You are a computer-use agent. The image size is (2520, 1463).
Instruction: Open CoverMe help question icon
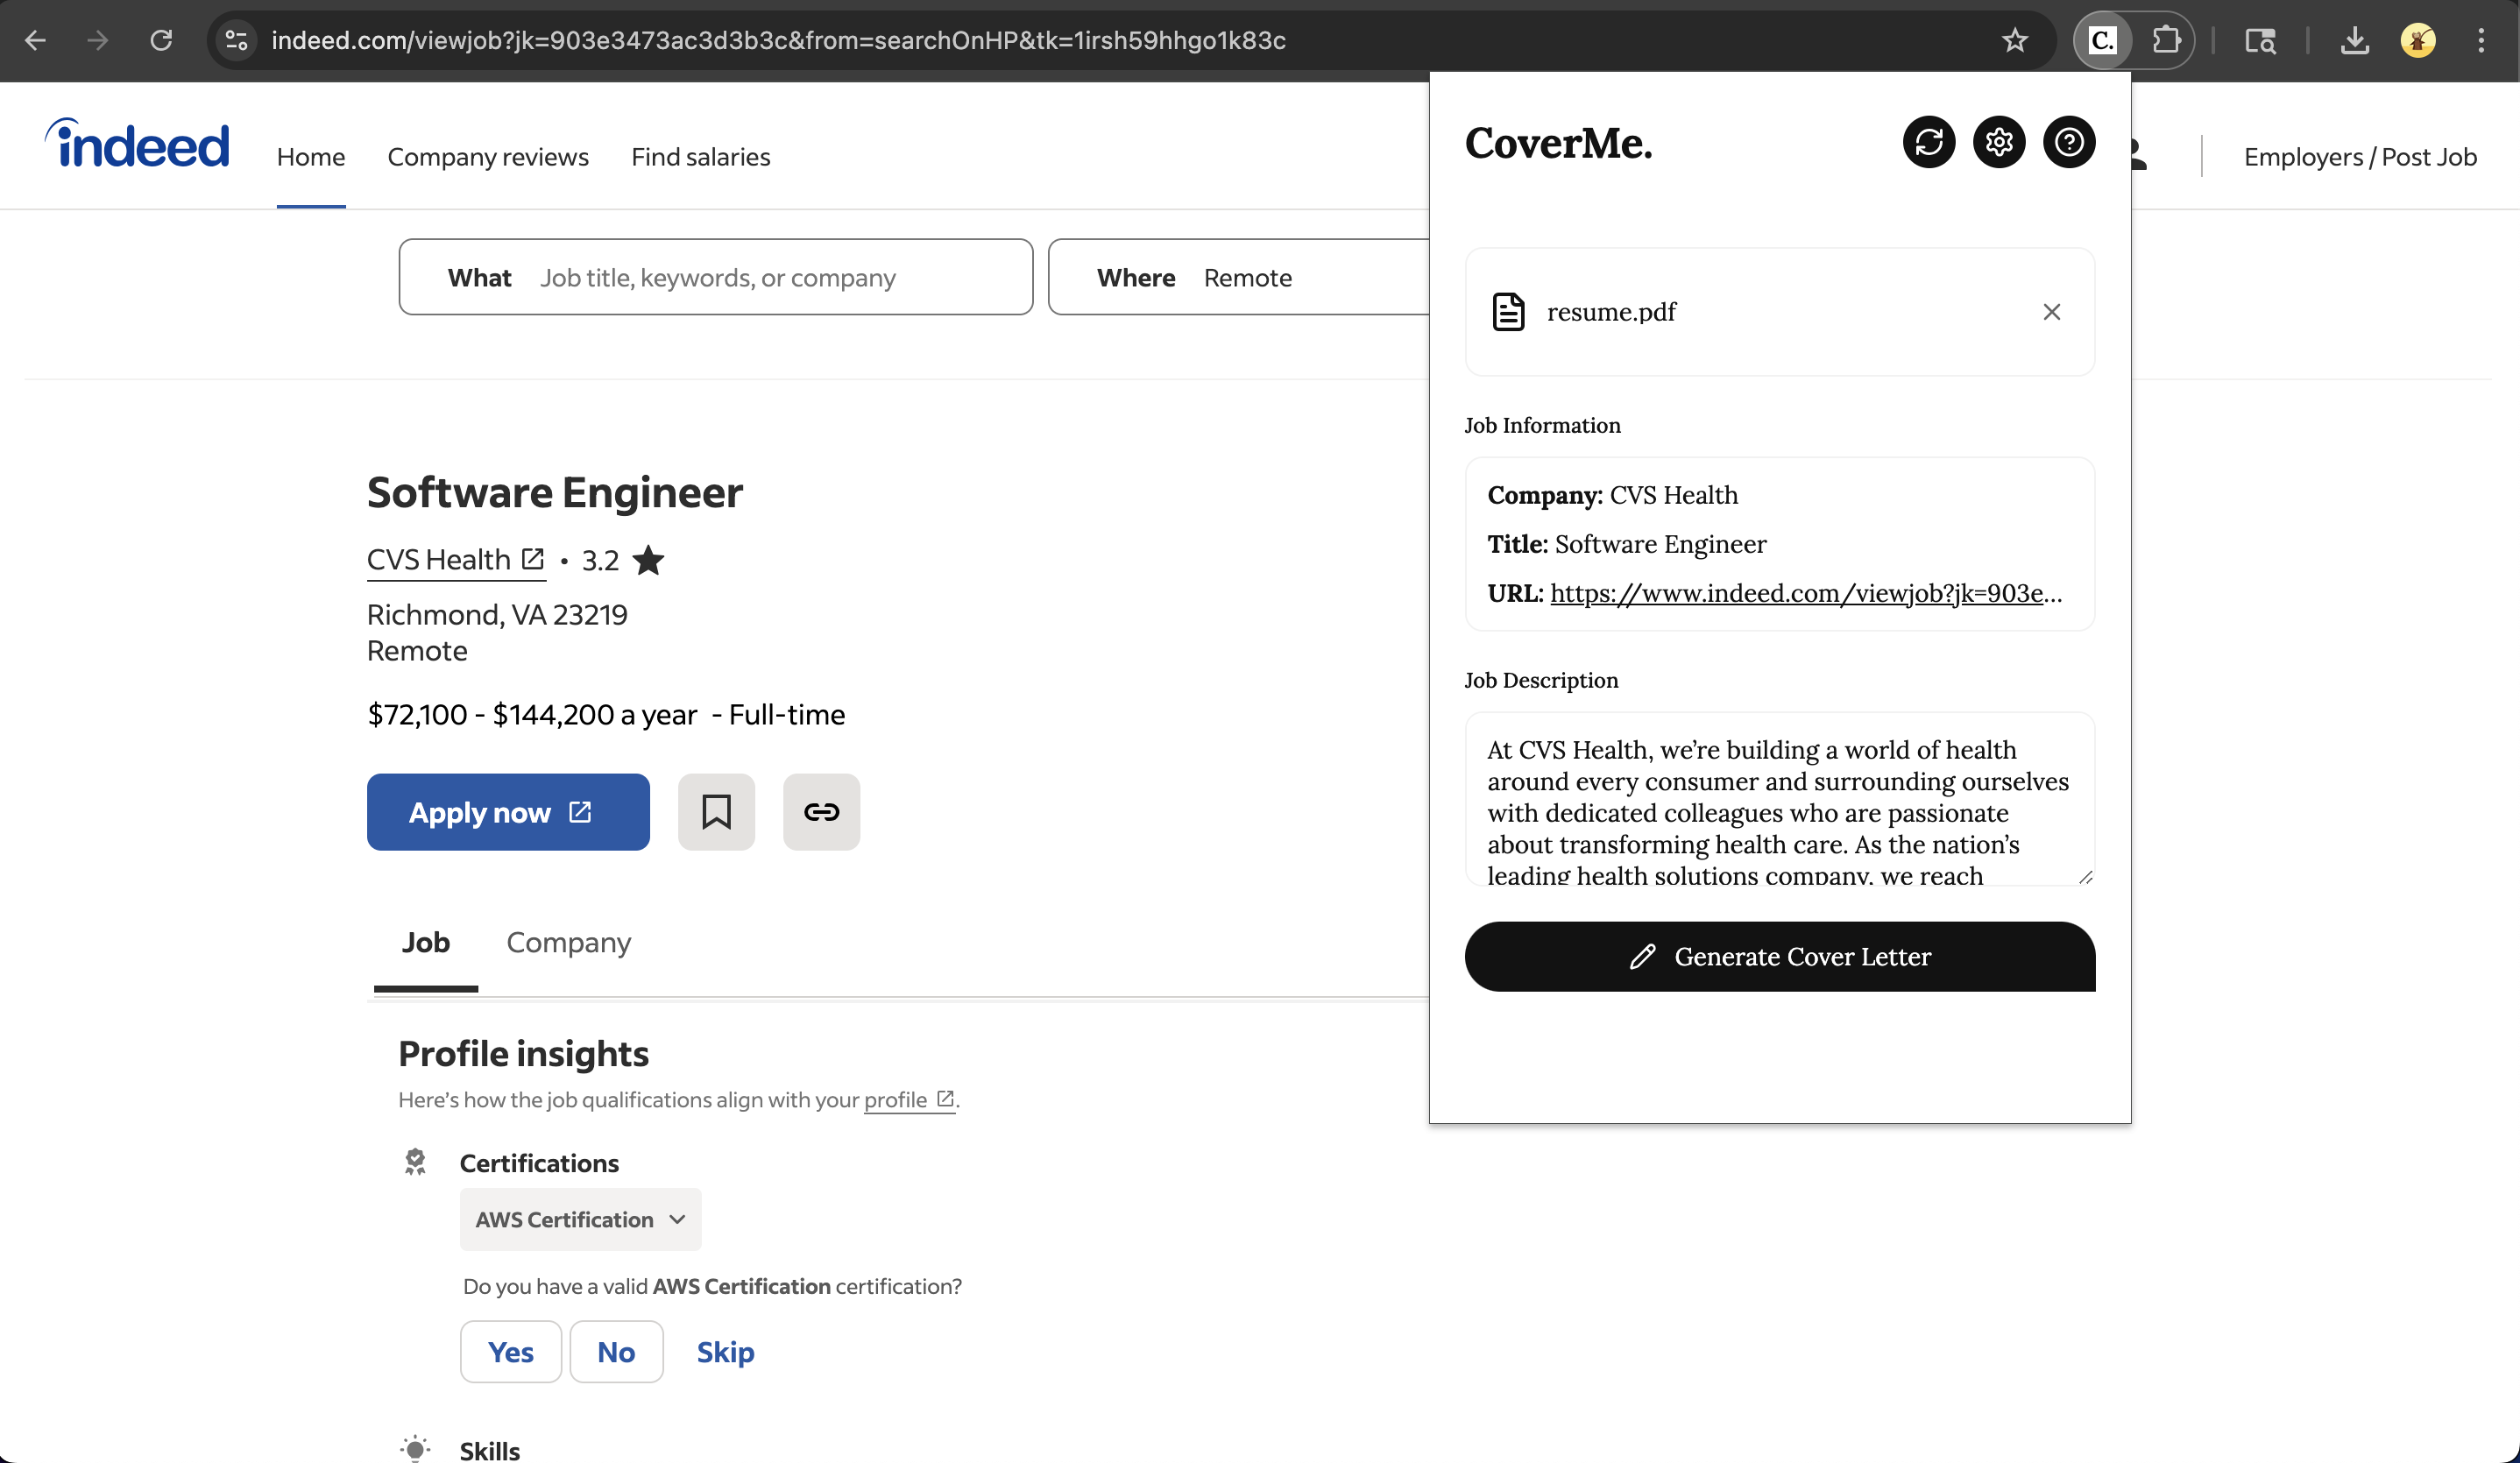2068,142
